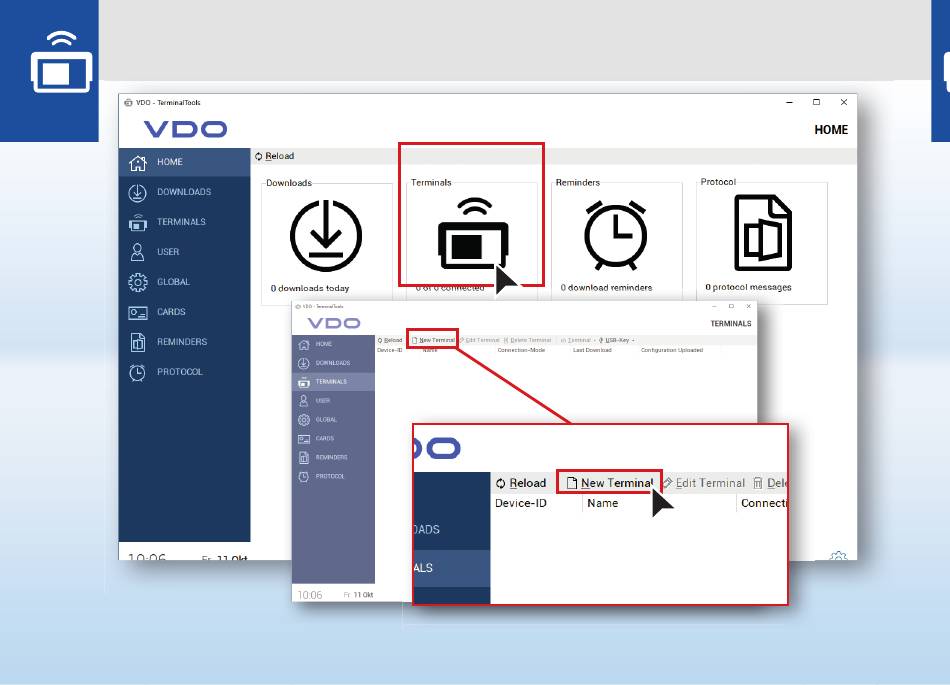Select GLOBAL in the small Terminals window sidebar
Image resolution: width=950 pixels, height=685 pixels.
coord(333,419)
